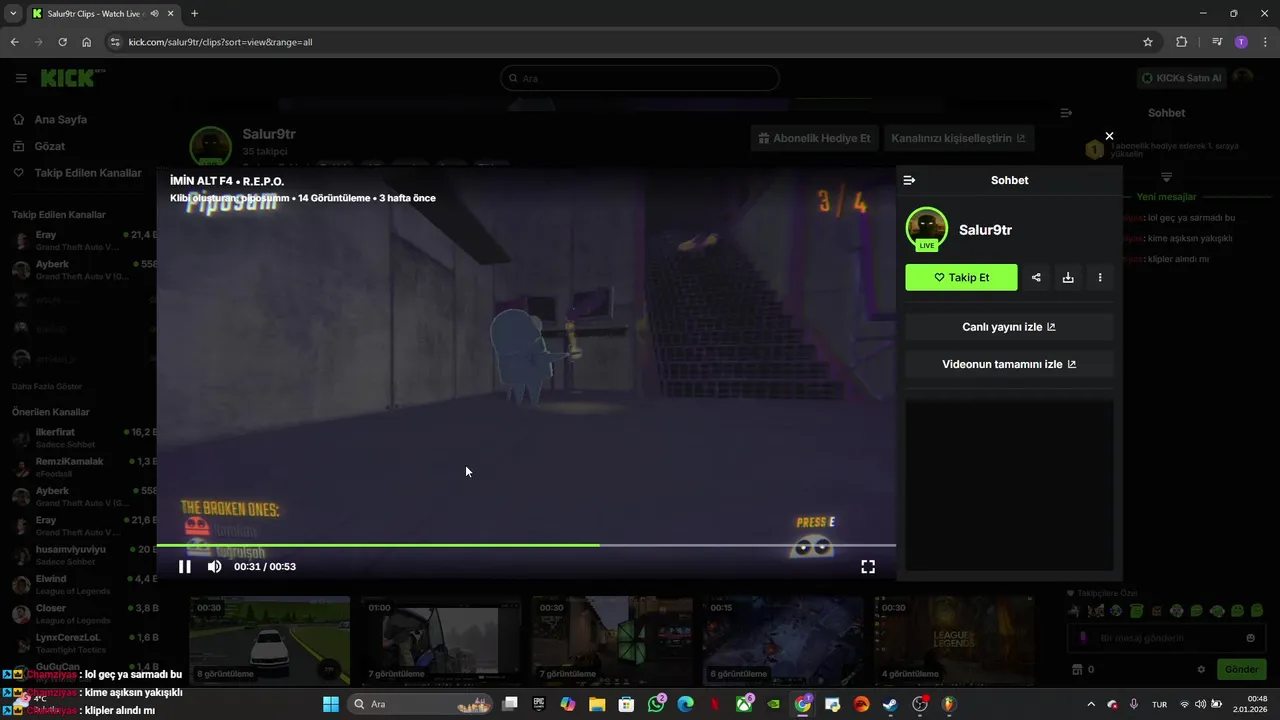The width and height of the screenshot is (1280, 720).
Task: Open League of Legends clip thumbnail
Action: tap(954, 640)
